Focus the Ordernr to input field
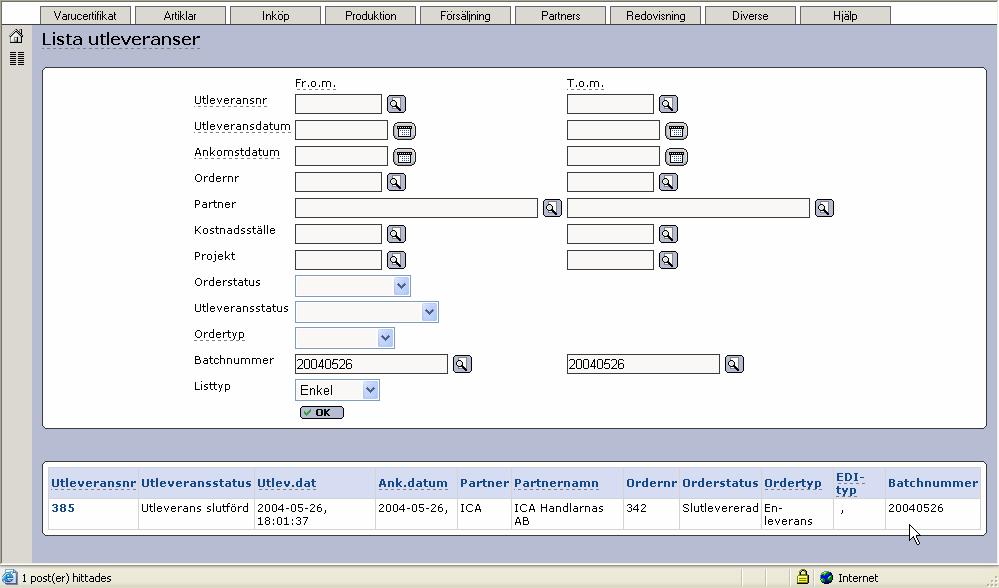 tap(610, 182)
